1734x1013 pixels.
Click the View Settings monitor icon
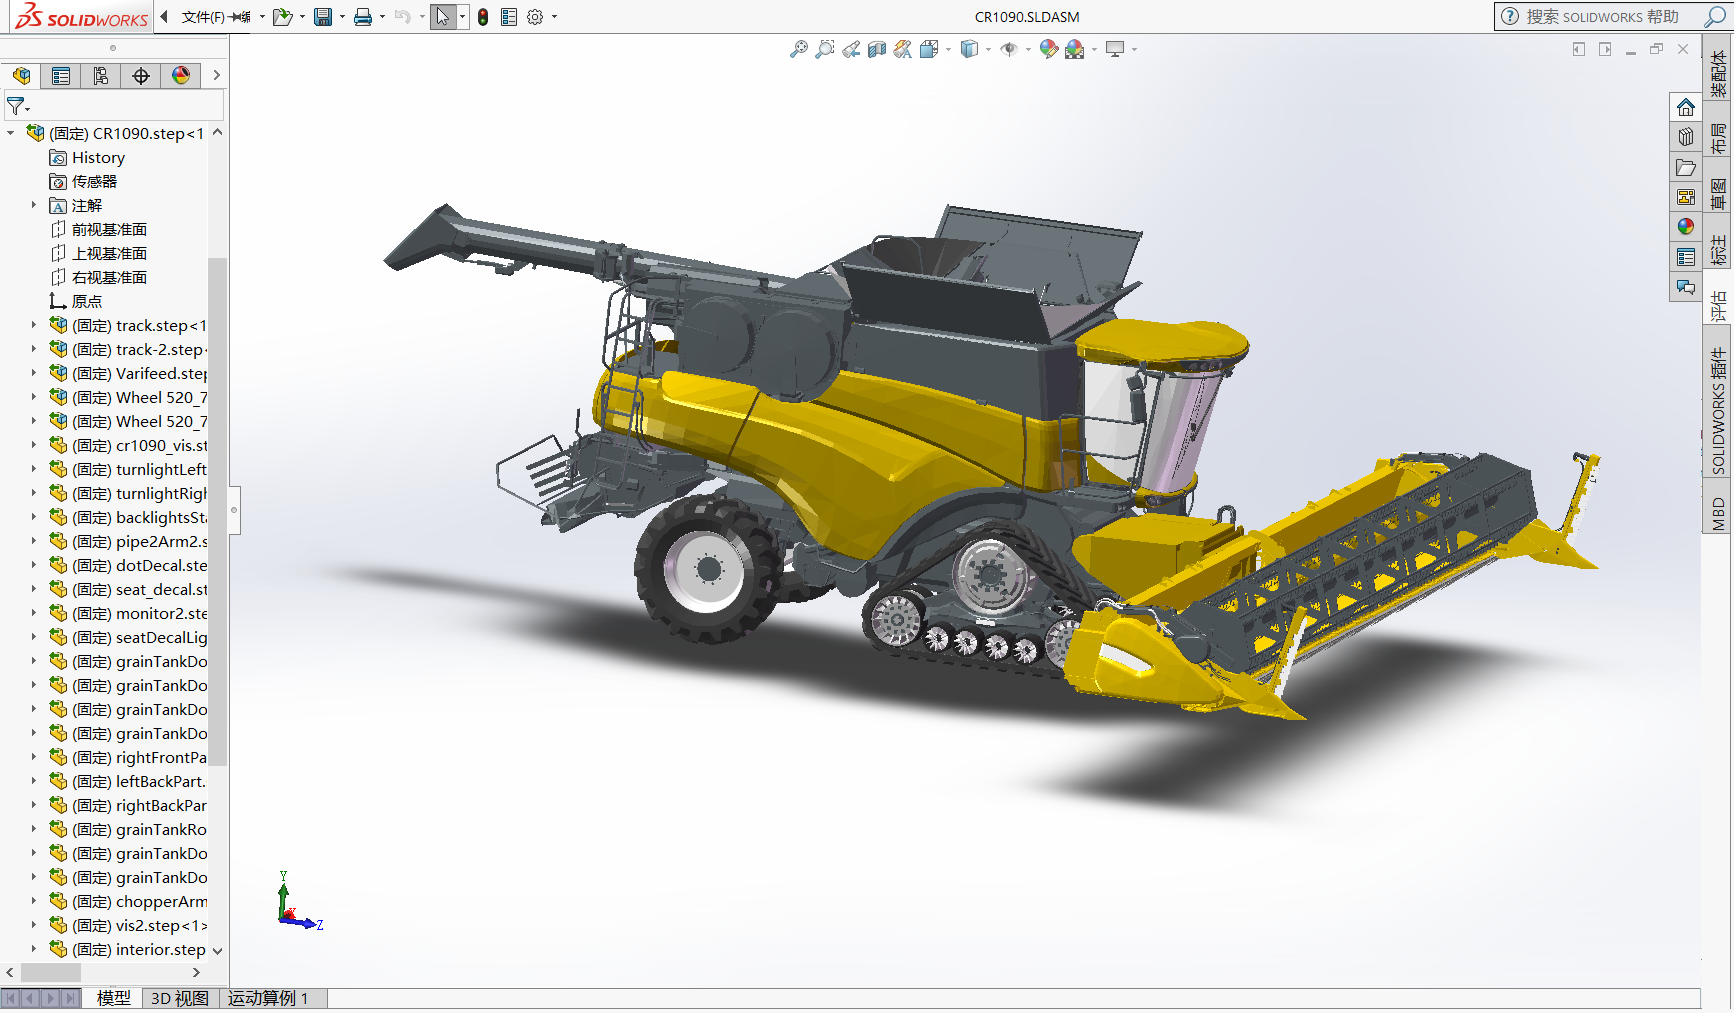click(1115, 49)
